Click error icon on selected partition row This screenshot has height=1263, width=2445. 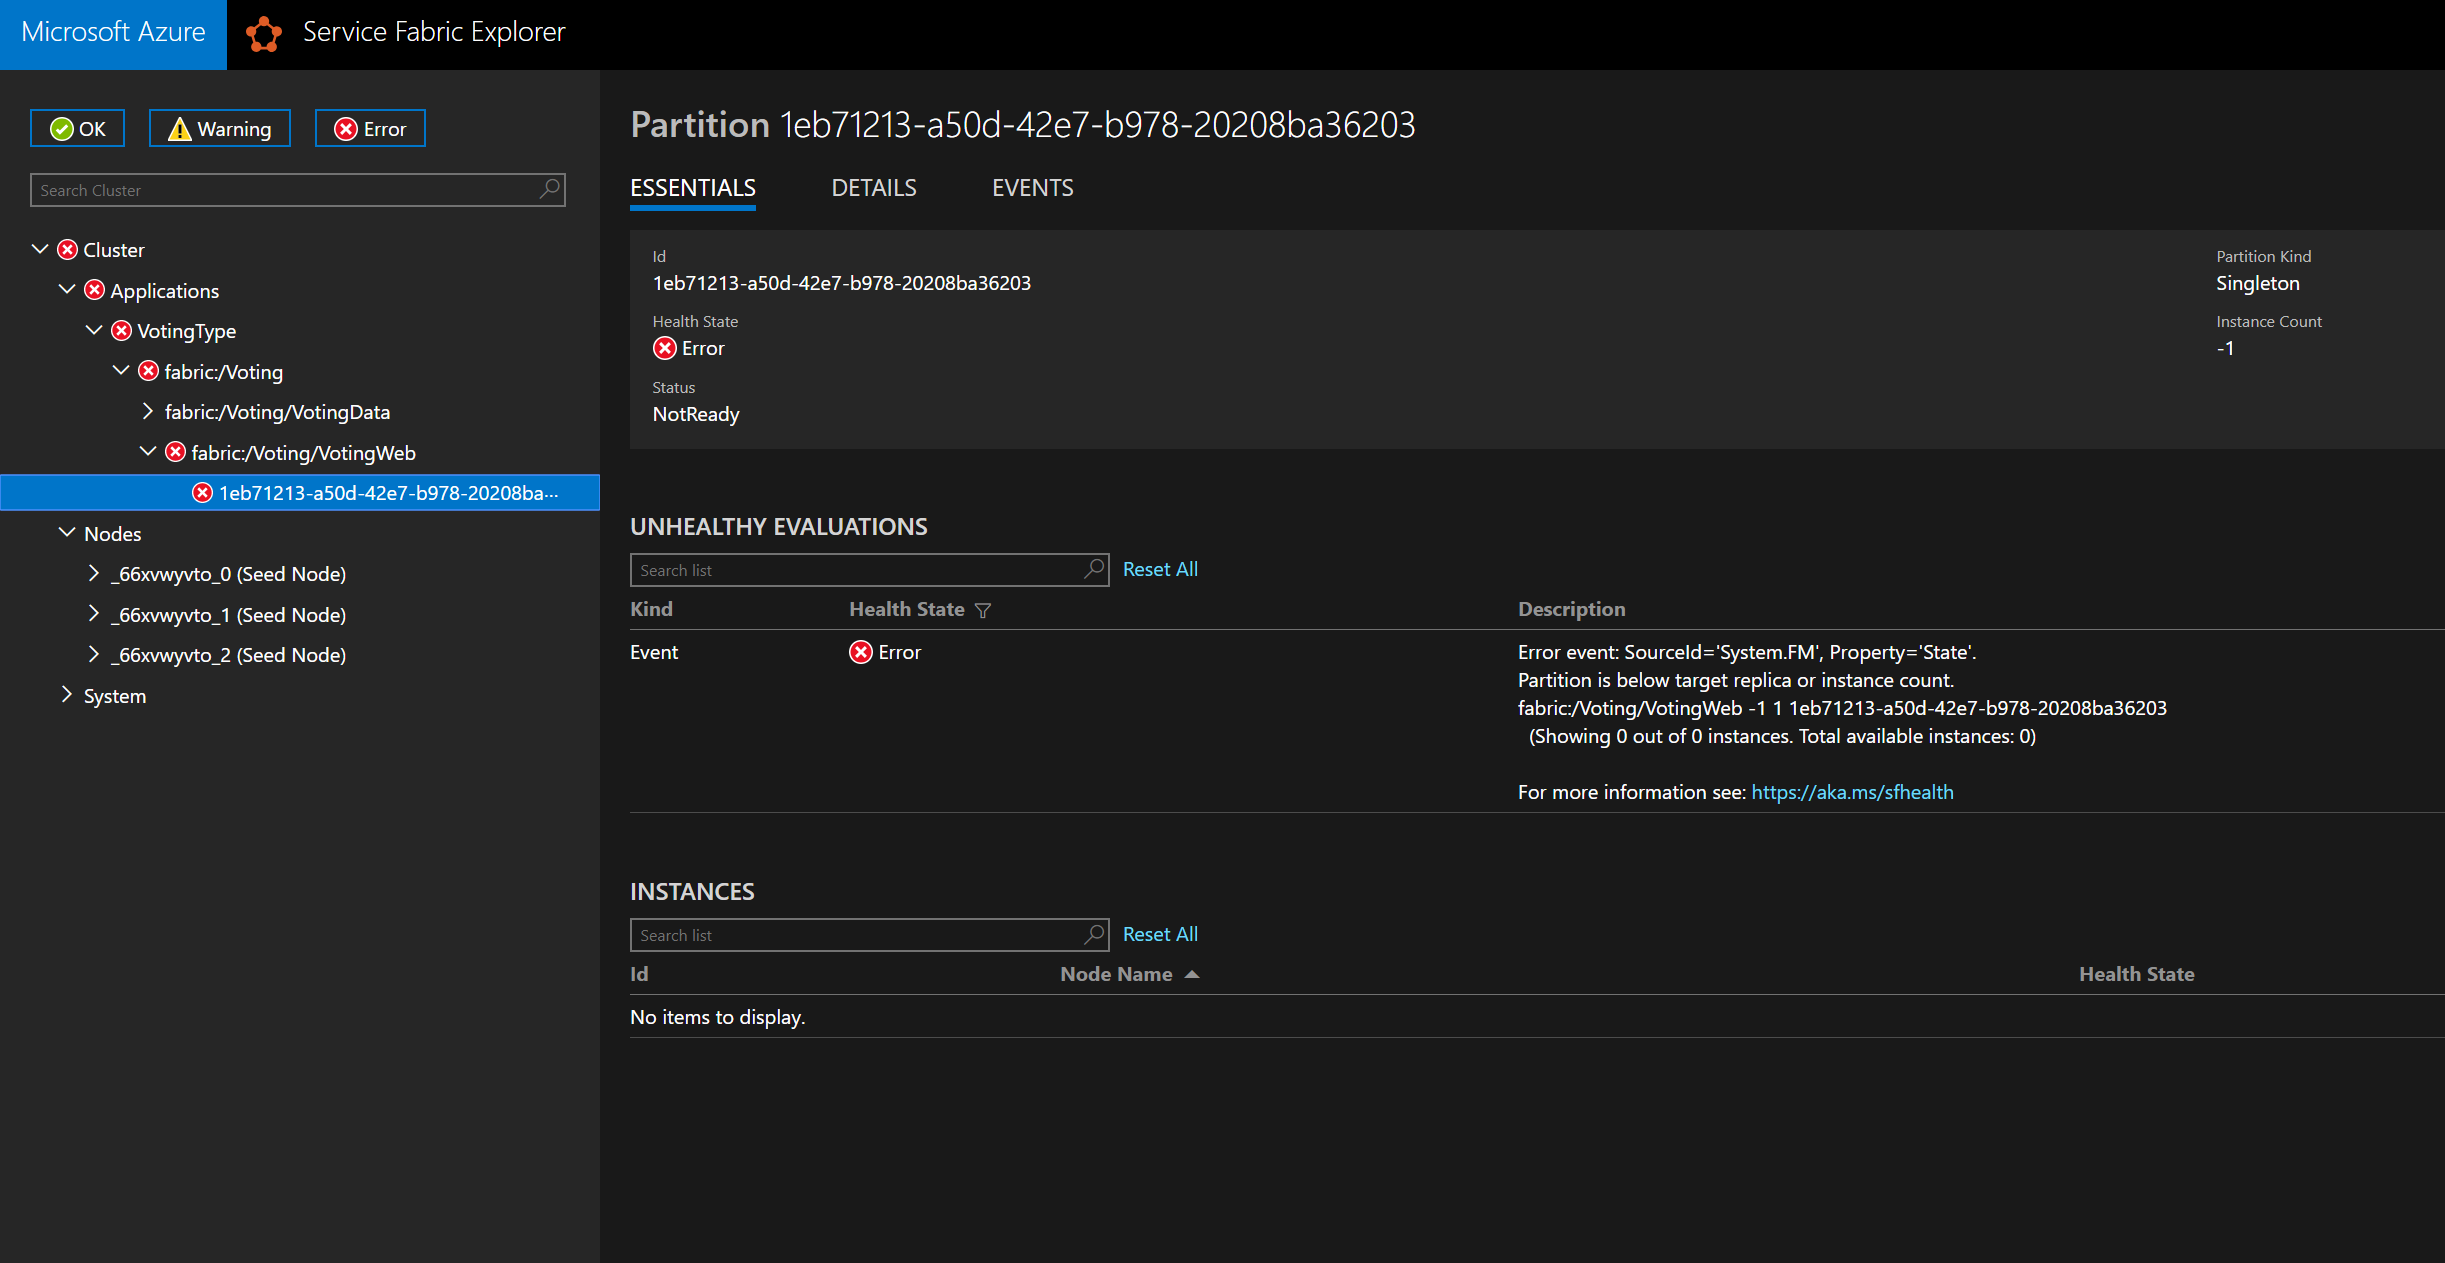(202, 492)
